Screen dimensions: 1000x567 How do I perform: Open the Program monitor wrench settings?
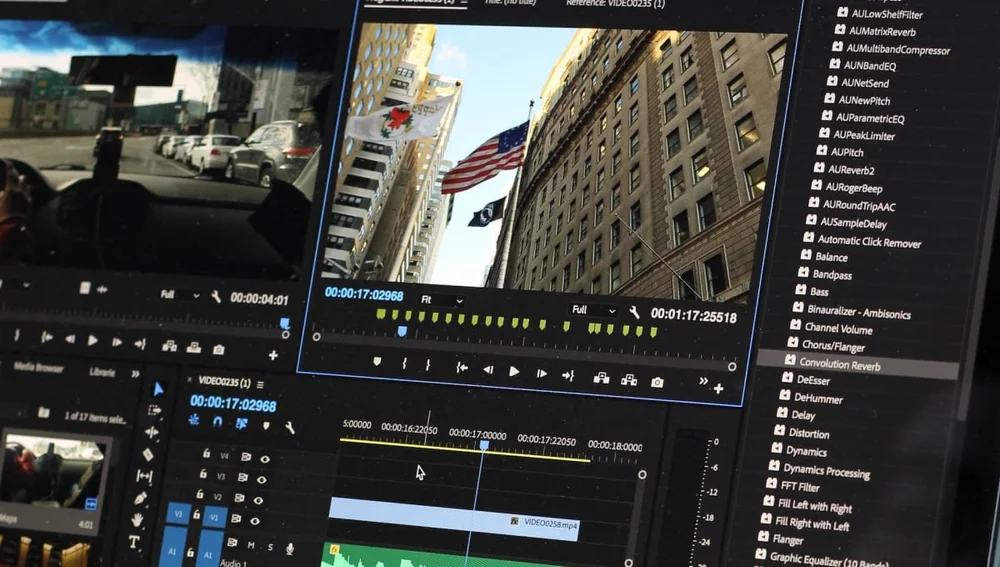coord(634,312)
